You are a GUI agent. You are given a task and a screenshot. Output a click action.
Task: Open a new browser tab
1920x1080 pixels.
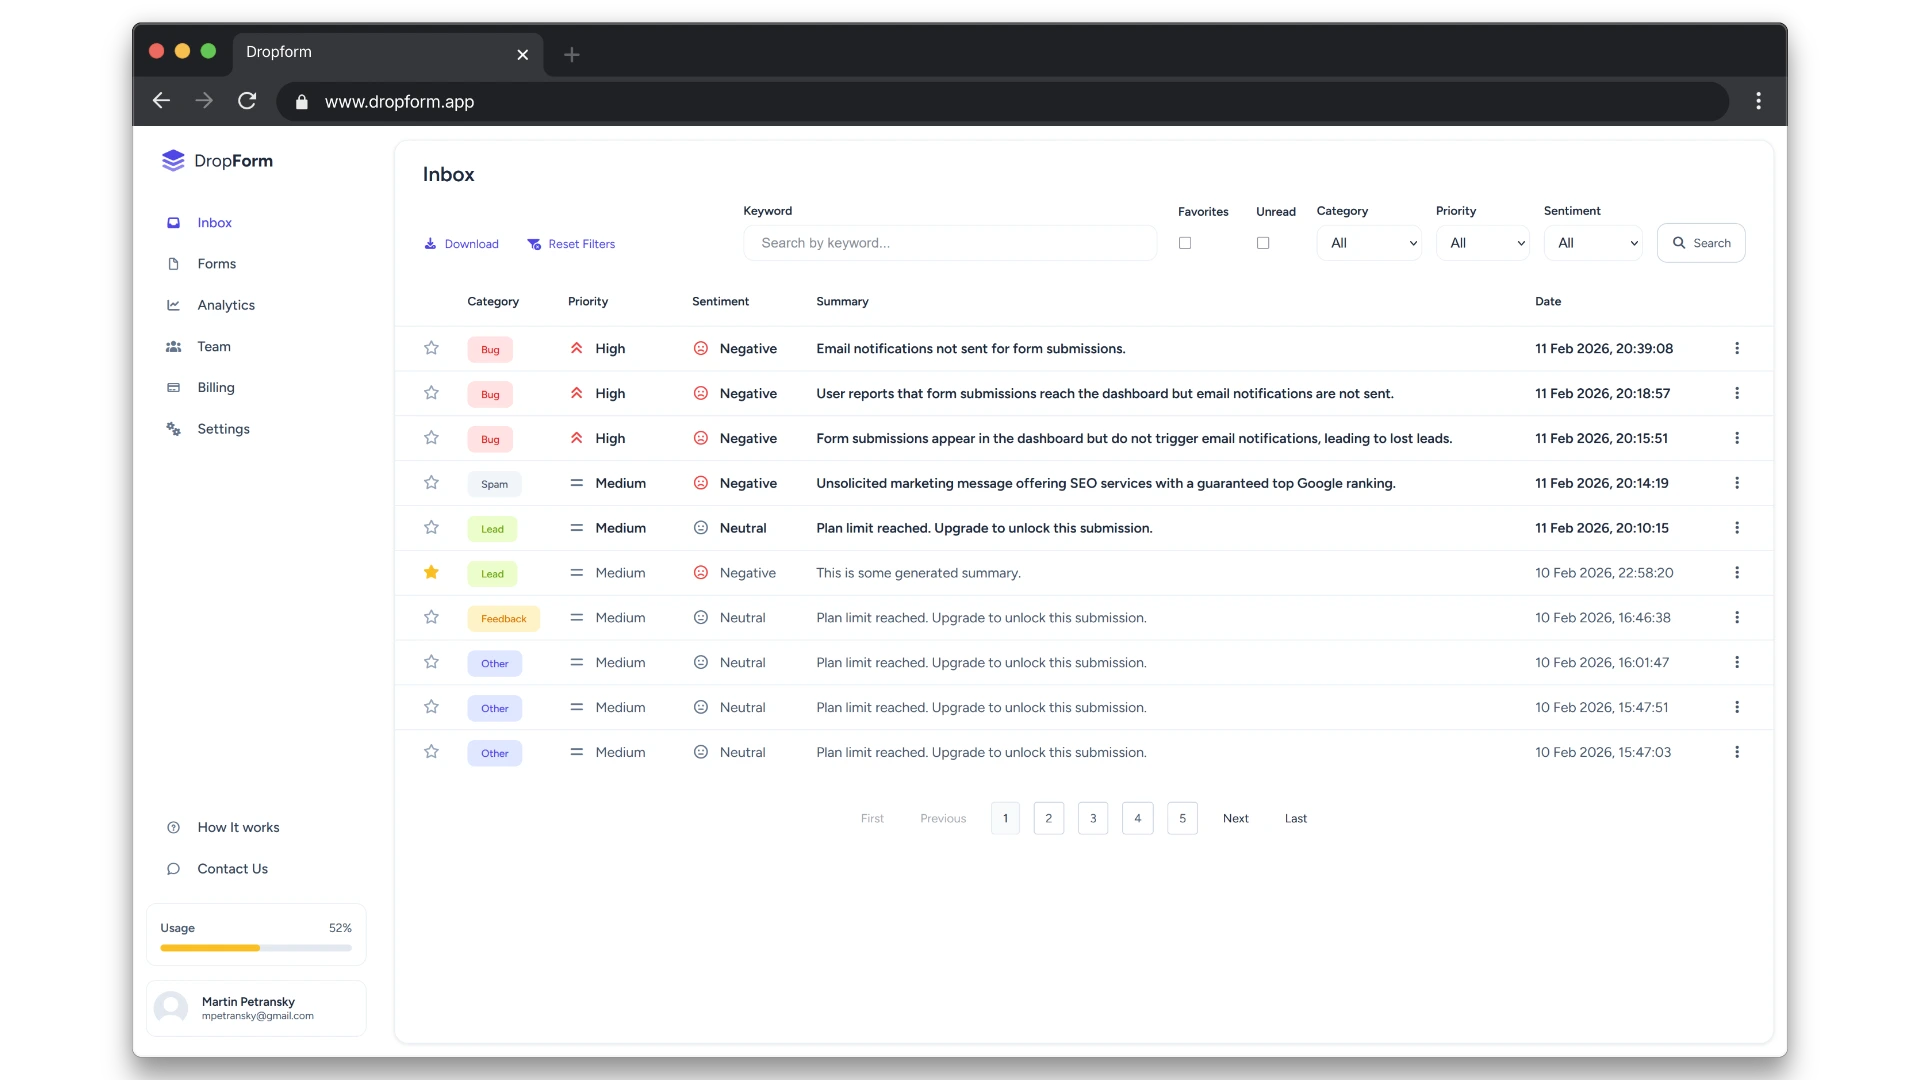click(x=571, y=55)
